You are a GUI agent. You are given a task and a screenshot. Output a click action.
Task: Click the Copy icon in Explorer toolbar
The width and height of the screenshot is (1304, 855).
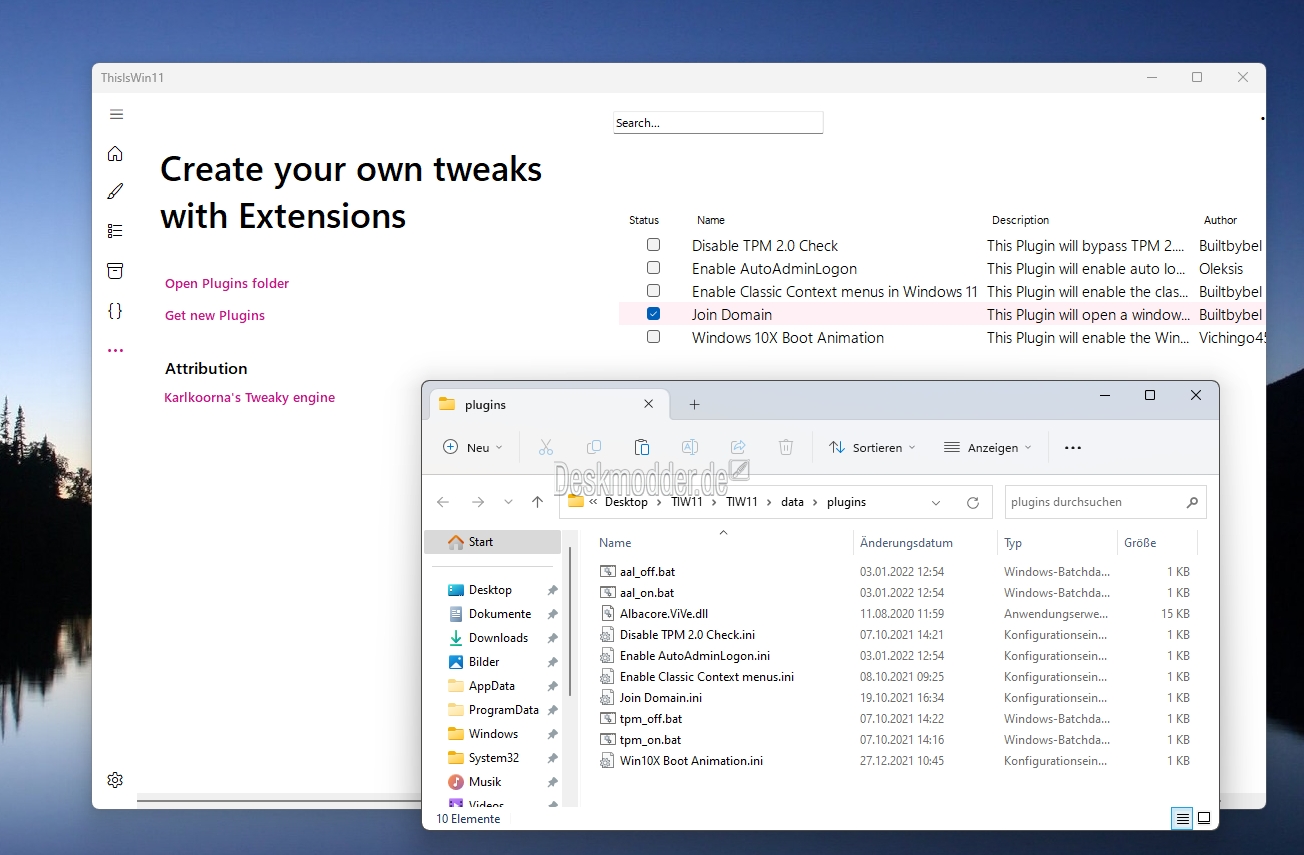tap(594, 447)
